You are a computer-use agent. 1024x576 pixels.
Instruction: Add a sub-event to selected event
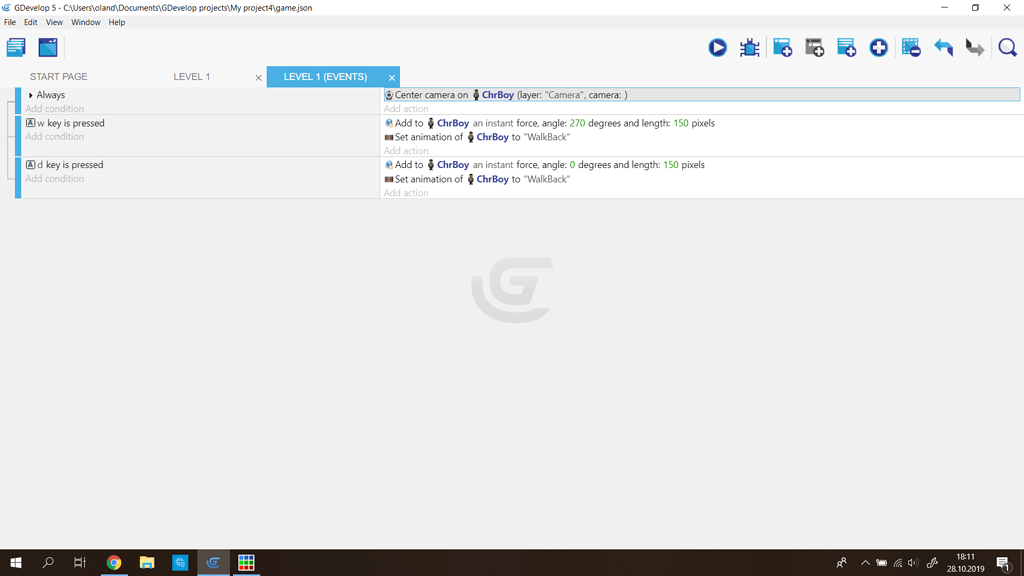point(814,48)
